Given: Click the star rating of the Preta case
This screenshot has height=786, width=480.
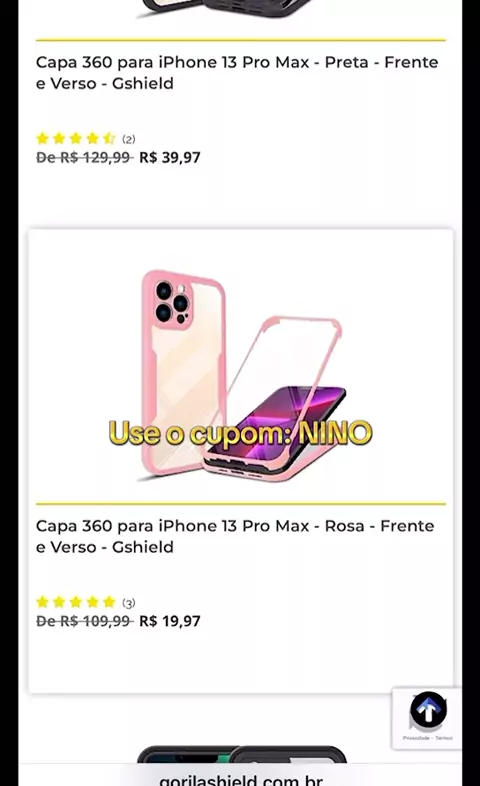Looking at the screenshot, I should 76,138.
